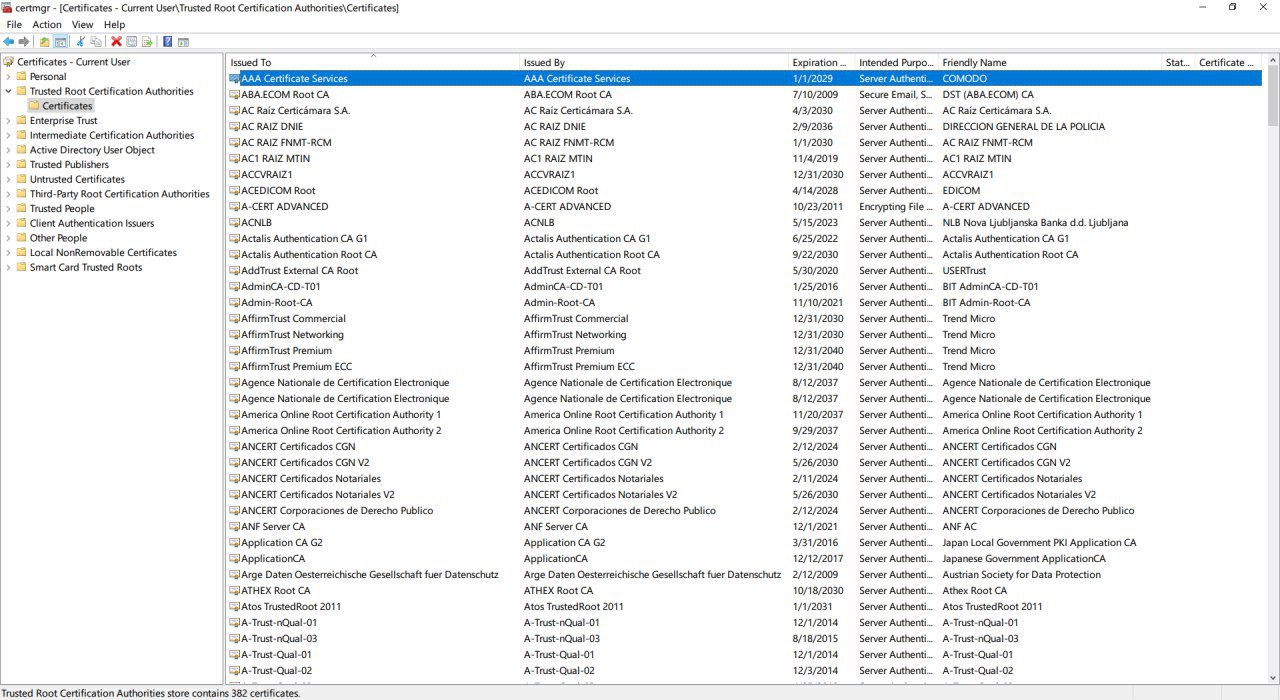Screen dimensions: 1280x700
Task: Click the certificate icon beside AffirmTrust Premium ECC
Action: pos(234,366)
